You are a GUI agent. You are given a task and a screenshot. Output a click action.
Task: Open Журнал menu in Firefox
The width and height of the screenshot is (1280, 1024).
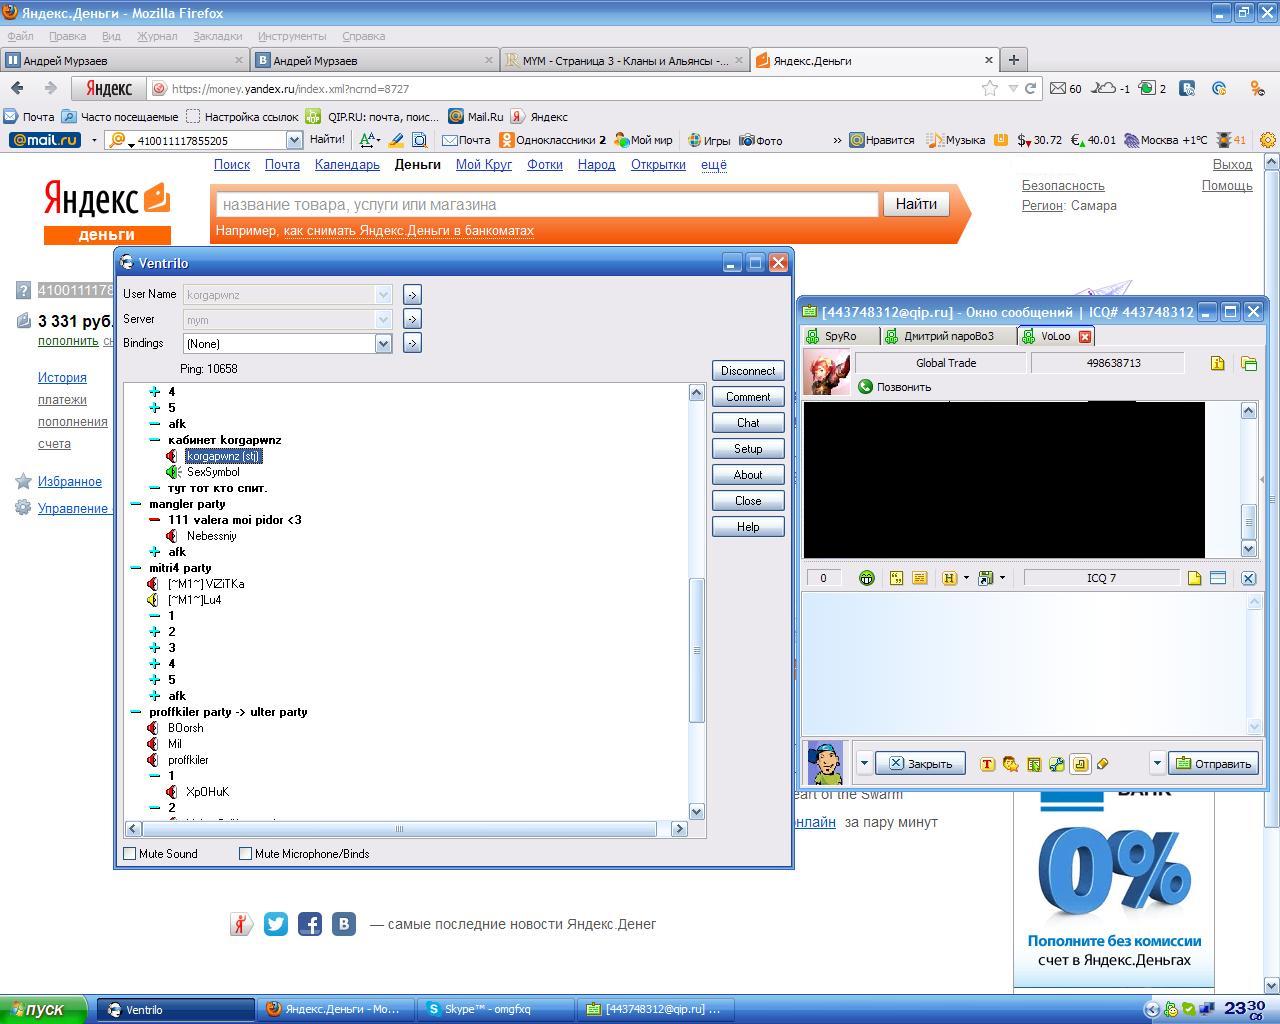[x=157, y=36]
